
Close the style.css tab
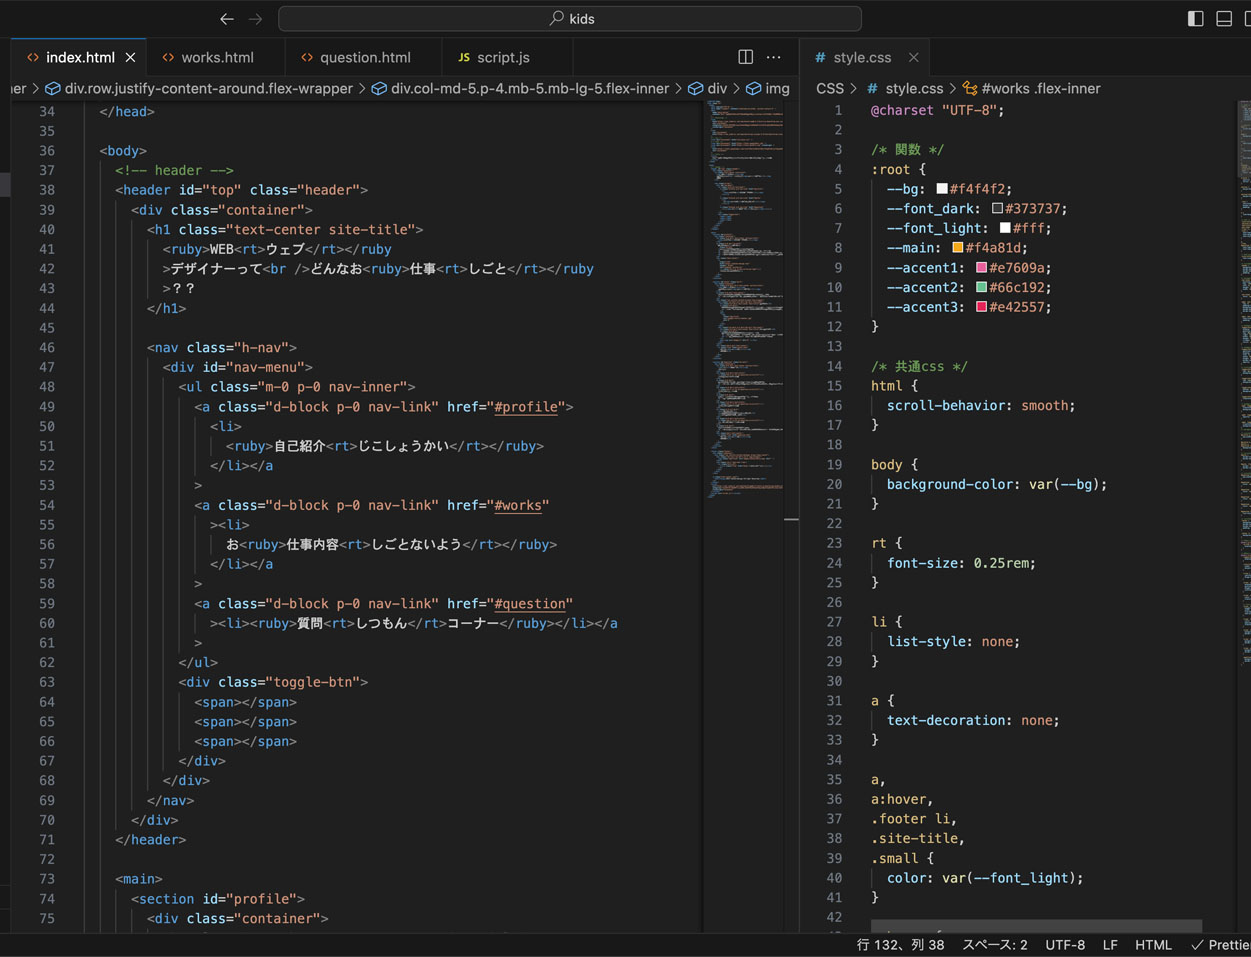[913, 58]
